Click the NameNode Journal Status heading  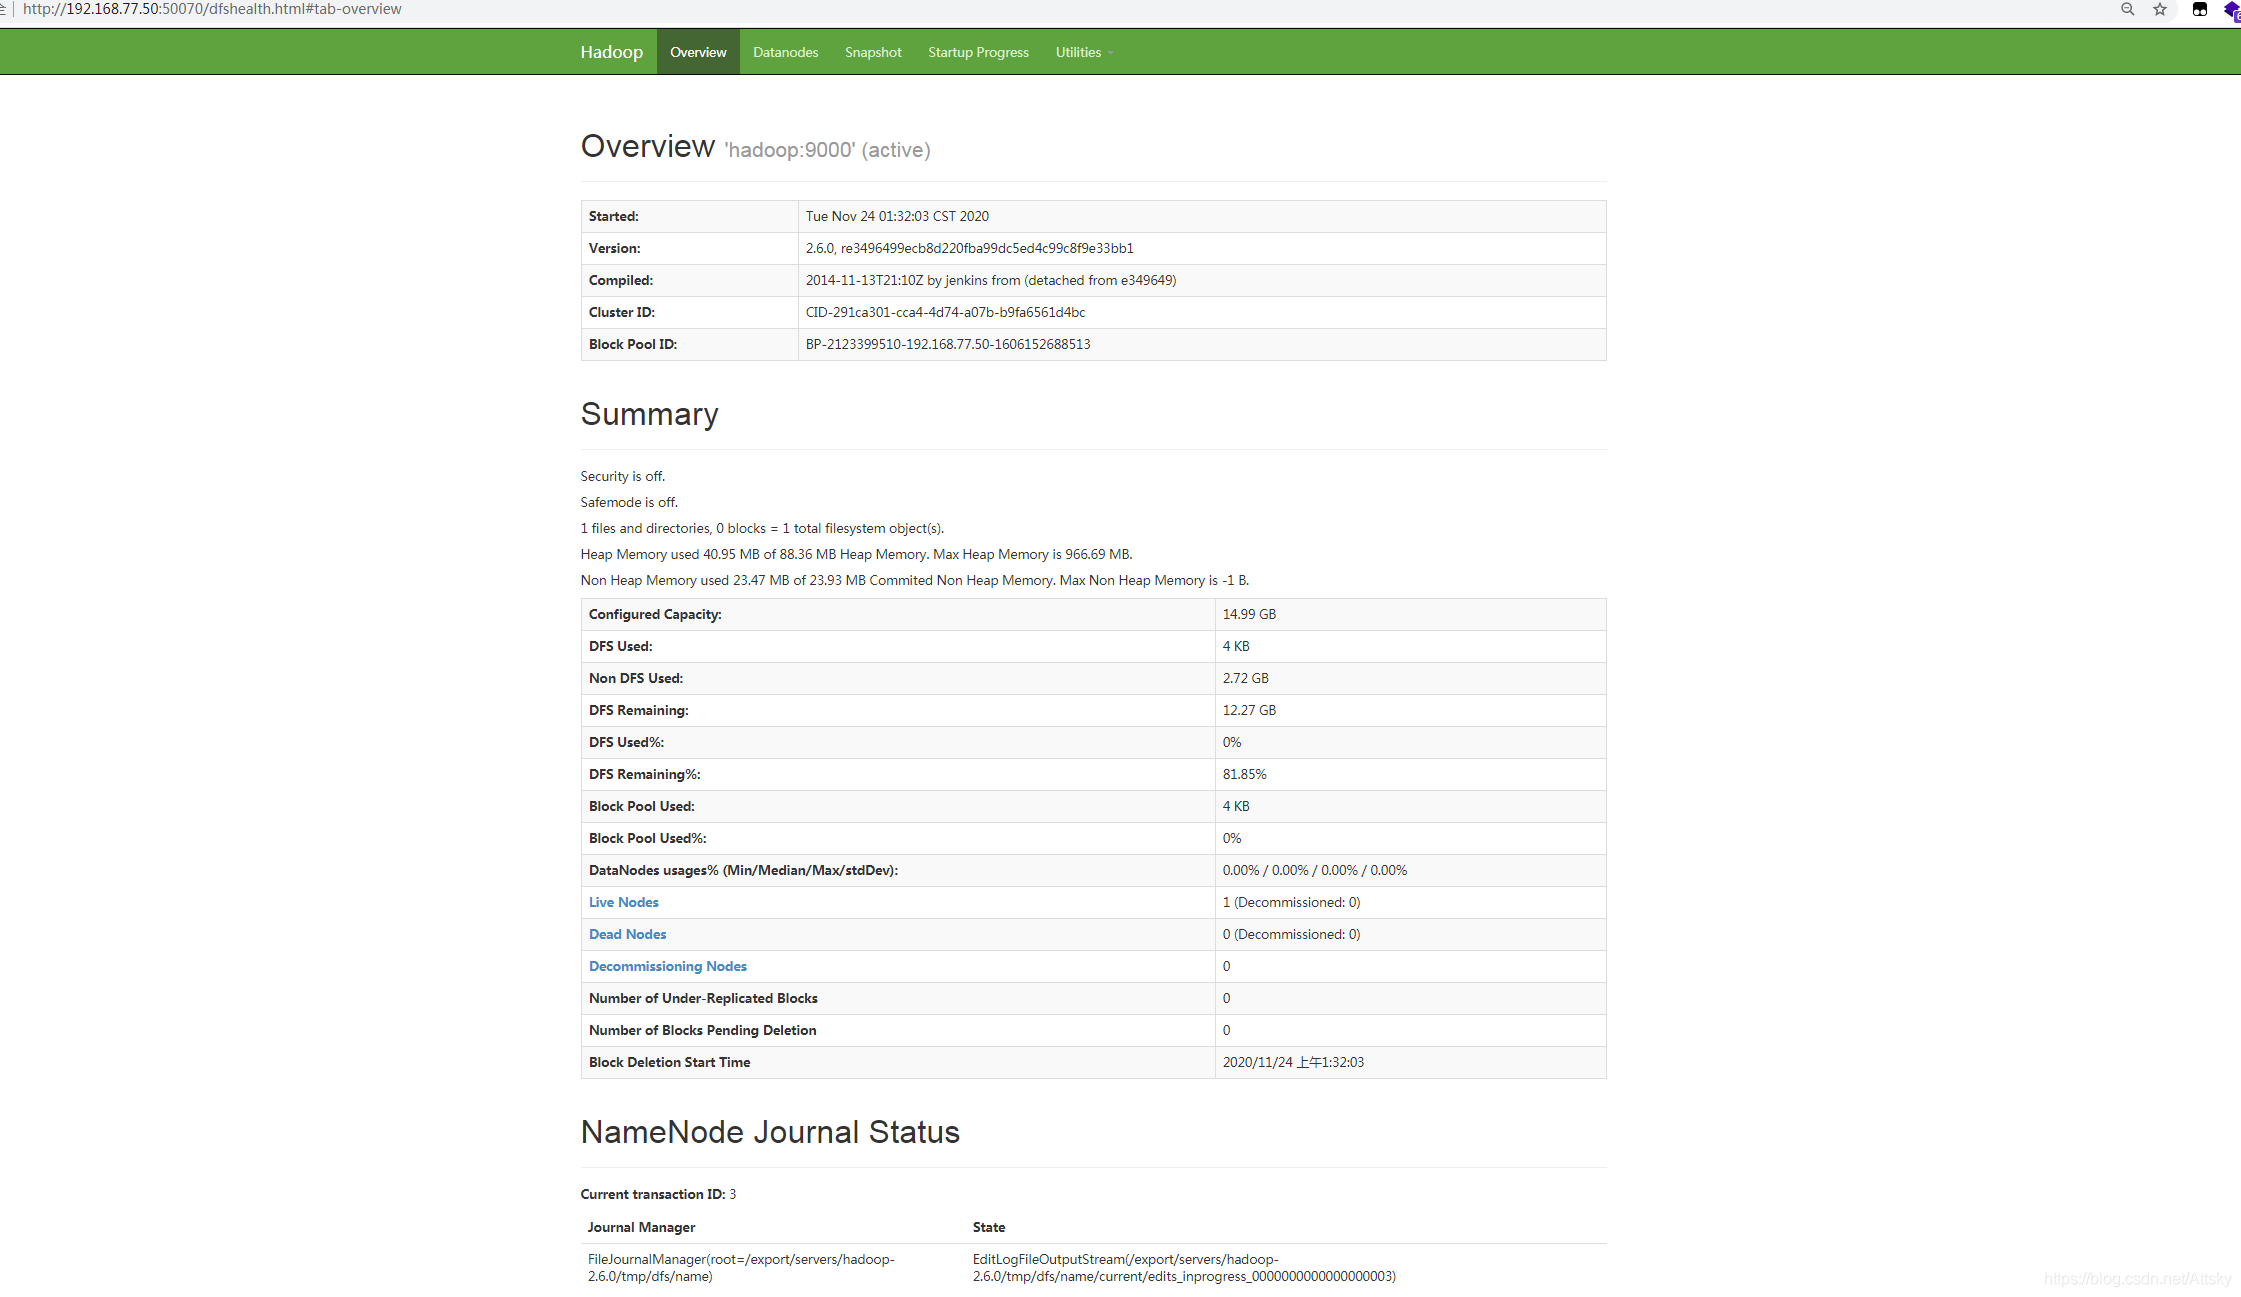(x=769, y=1132)
